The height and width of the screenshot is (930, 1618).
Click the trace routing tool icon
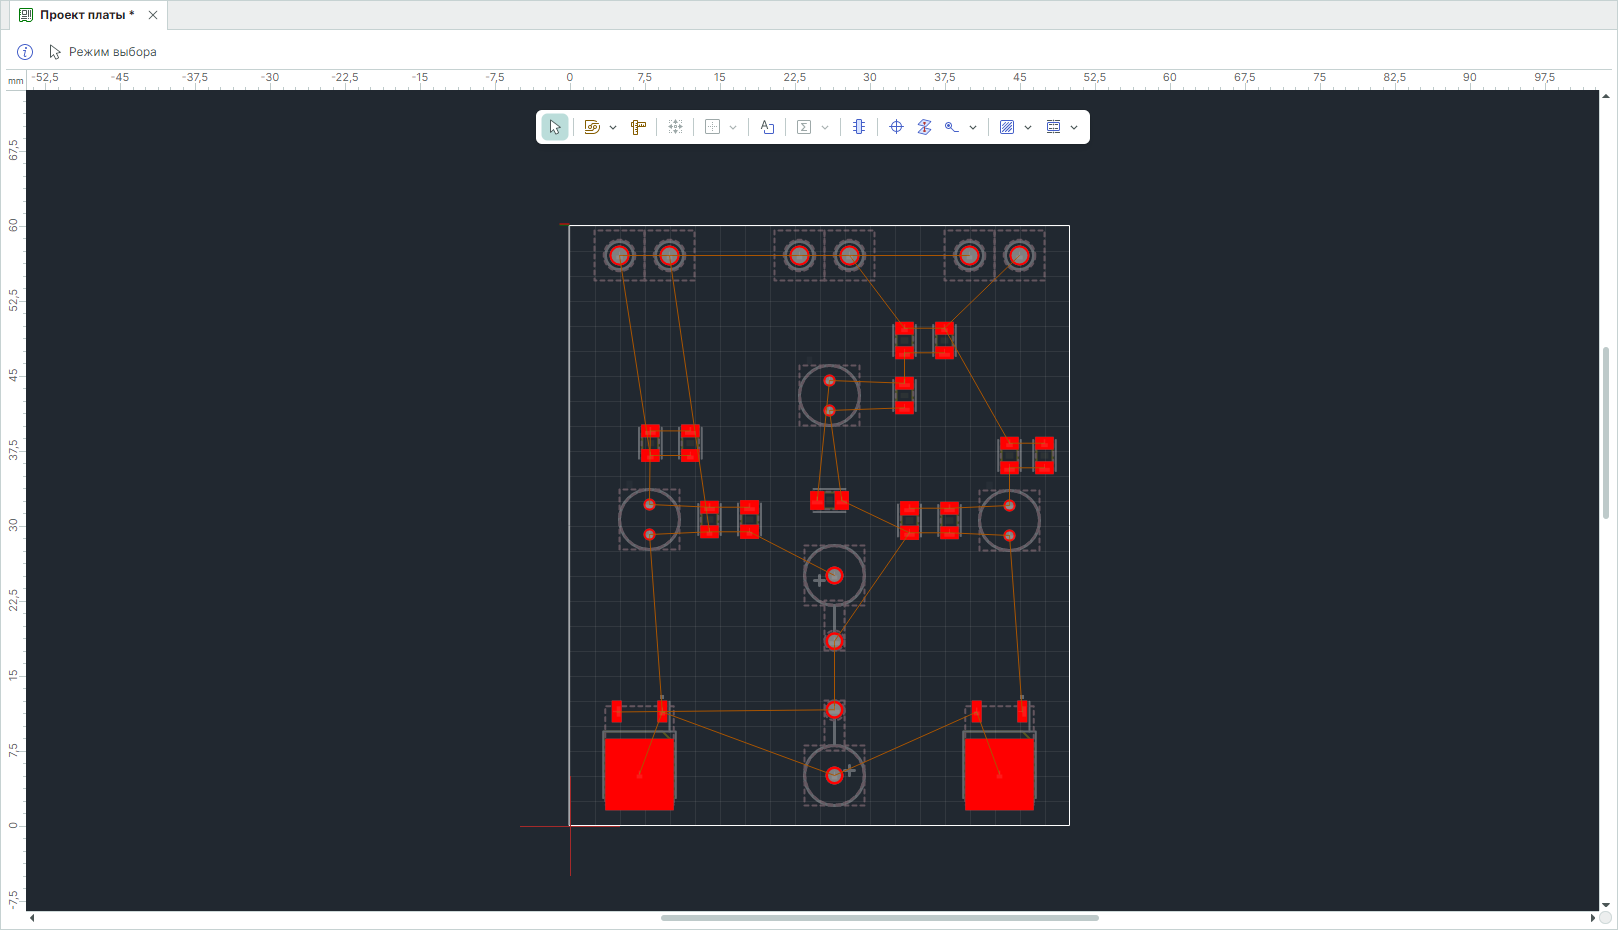click(x=592, y=127)
